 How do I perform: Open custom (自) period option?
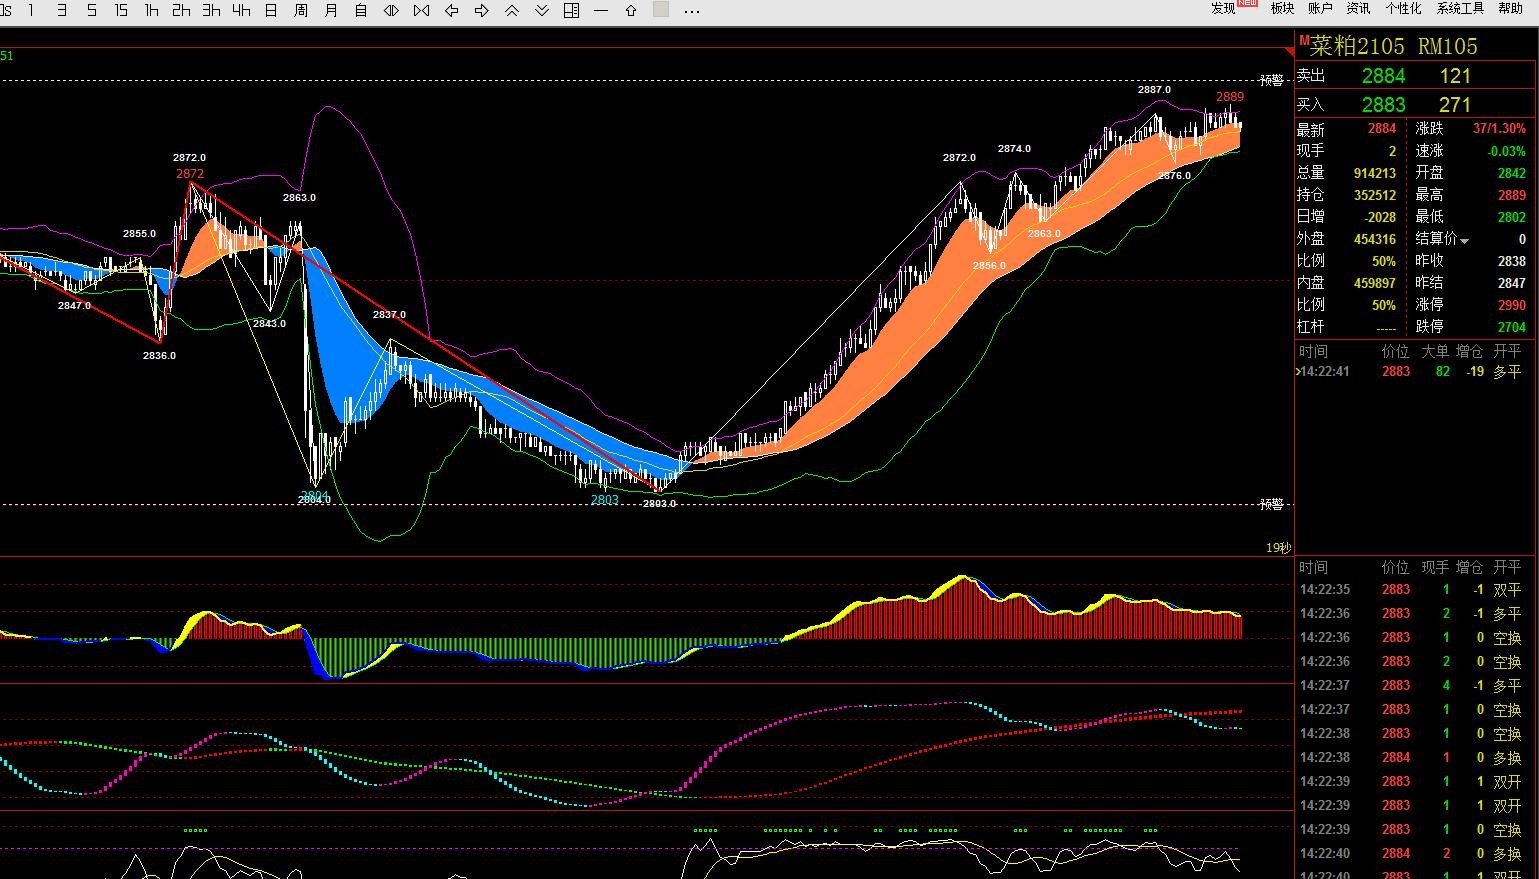point(361,10)
